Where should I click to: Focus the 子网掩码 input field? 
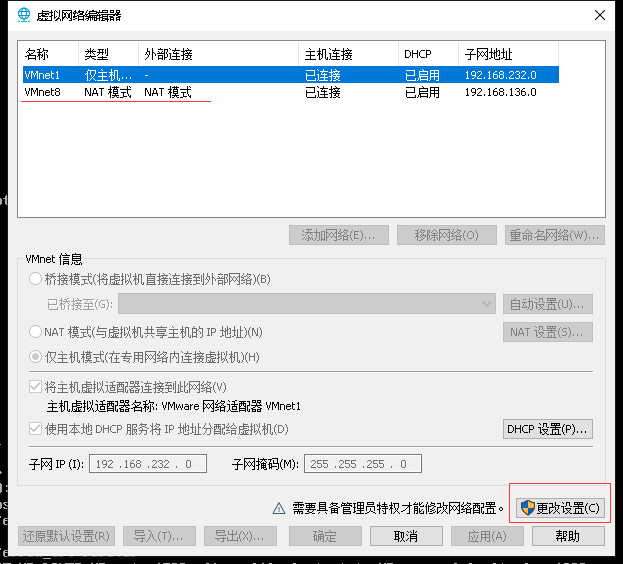tap(363, 464)
